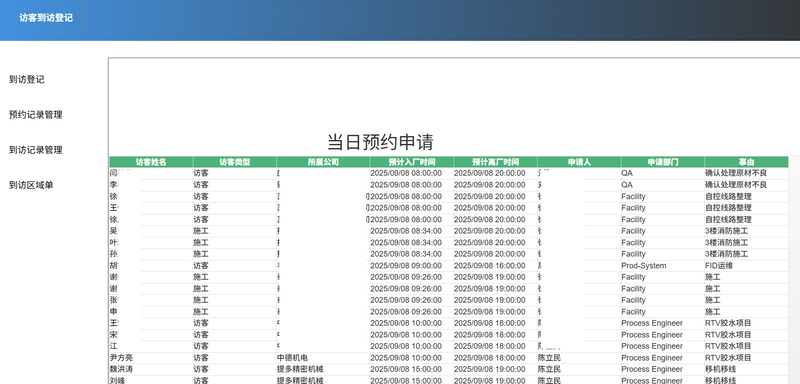
Task: Click 15:00:00 entry time in the 魏洪涛 row
Action: (x=406, y=369)
